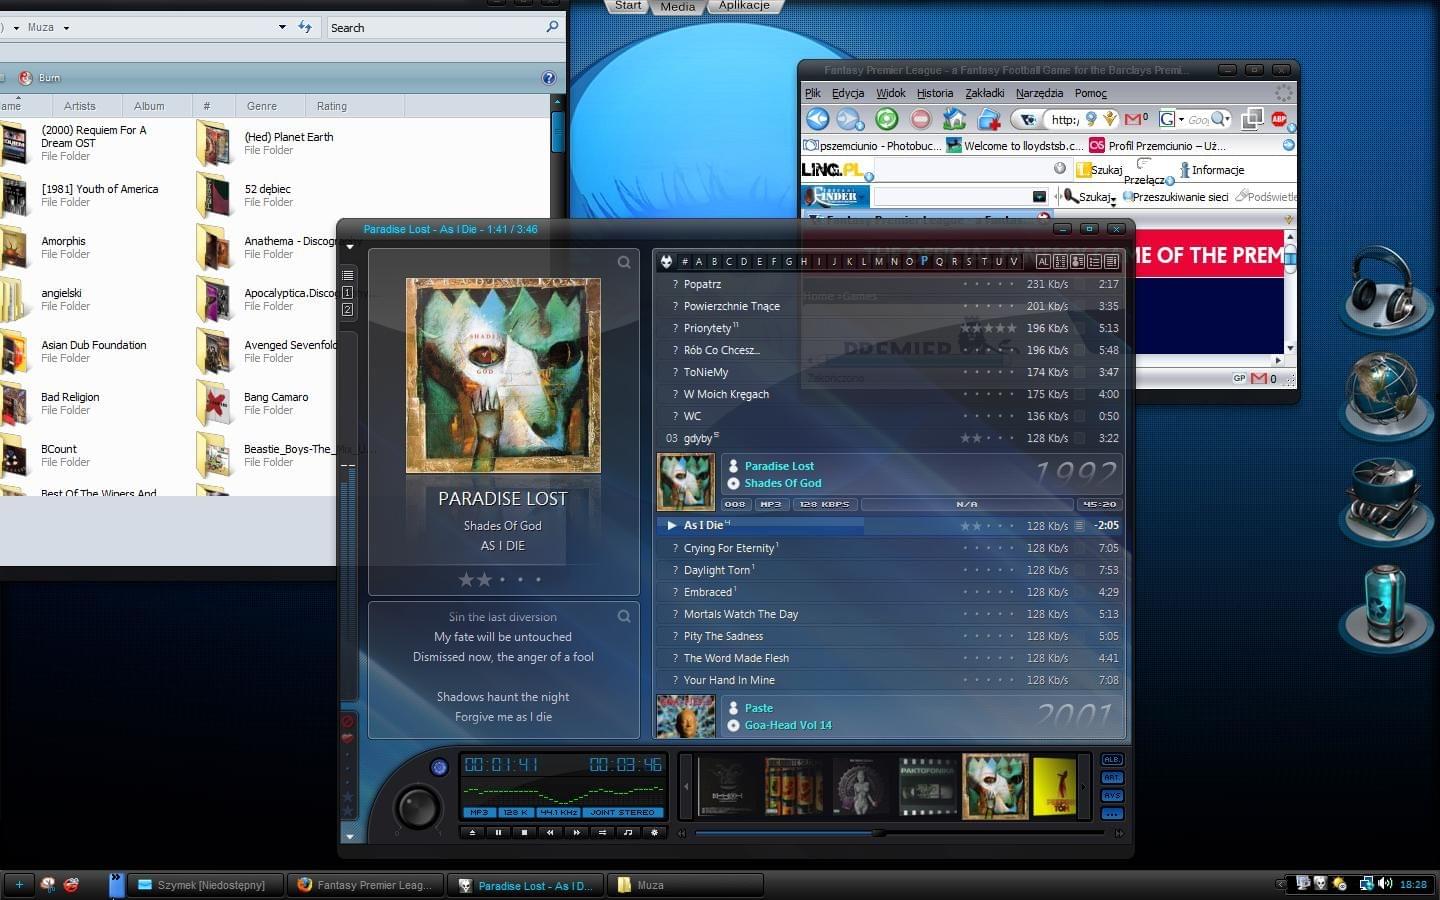The width and height of the screenshot is (1440, 900).
Task: Jump to letter S in alphabet bar
Action: coord(969,262)
